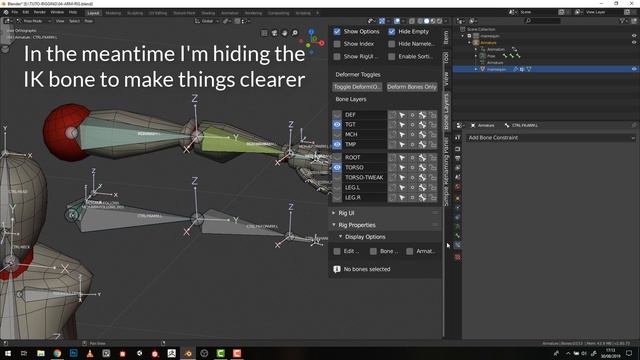Collapse the mannequin collection in outliner

coord(463,36)
